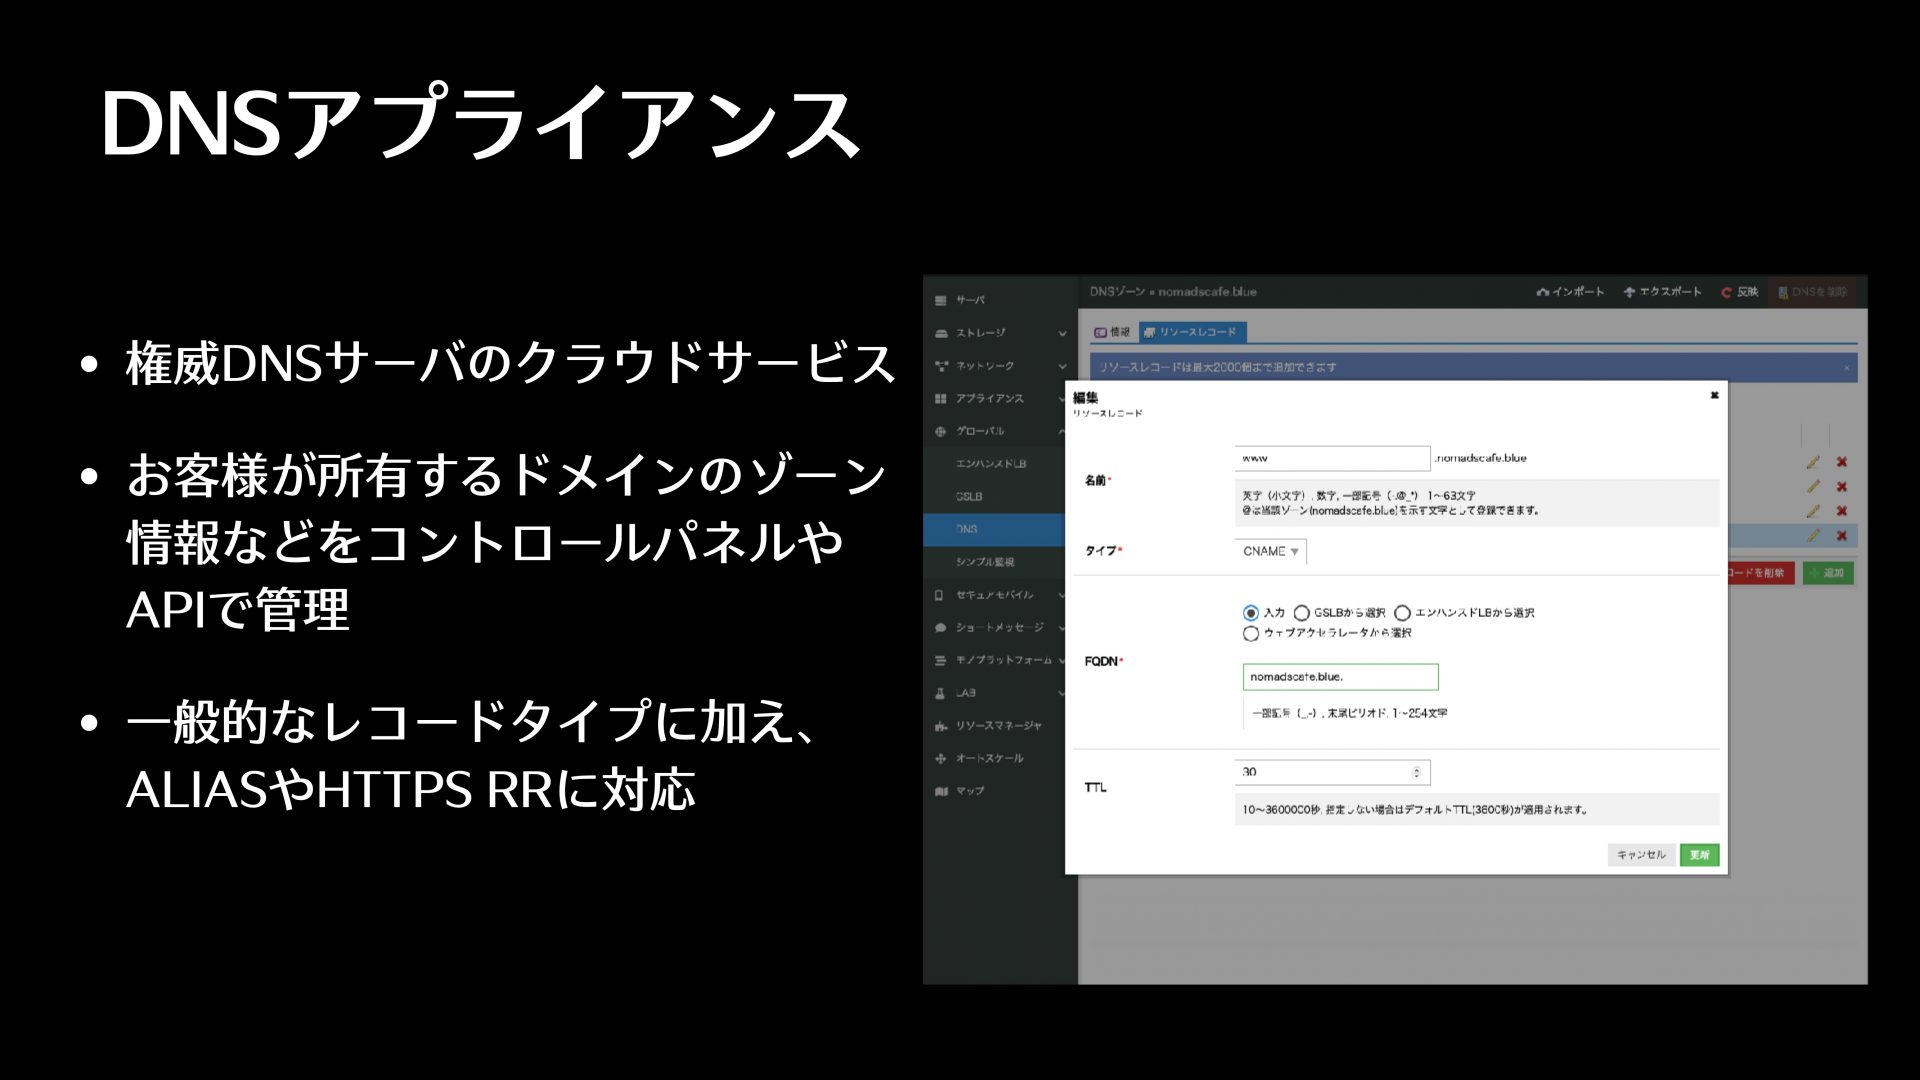This screenshot has width=1920, height=1080.
Task: Click third record's red delete X
Action: (1842, 511)
